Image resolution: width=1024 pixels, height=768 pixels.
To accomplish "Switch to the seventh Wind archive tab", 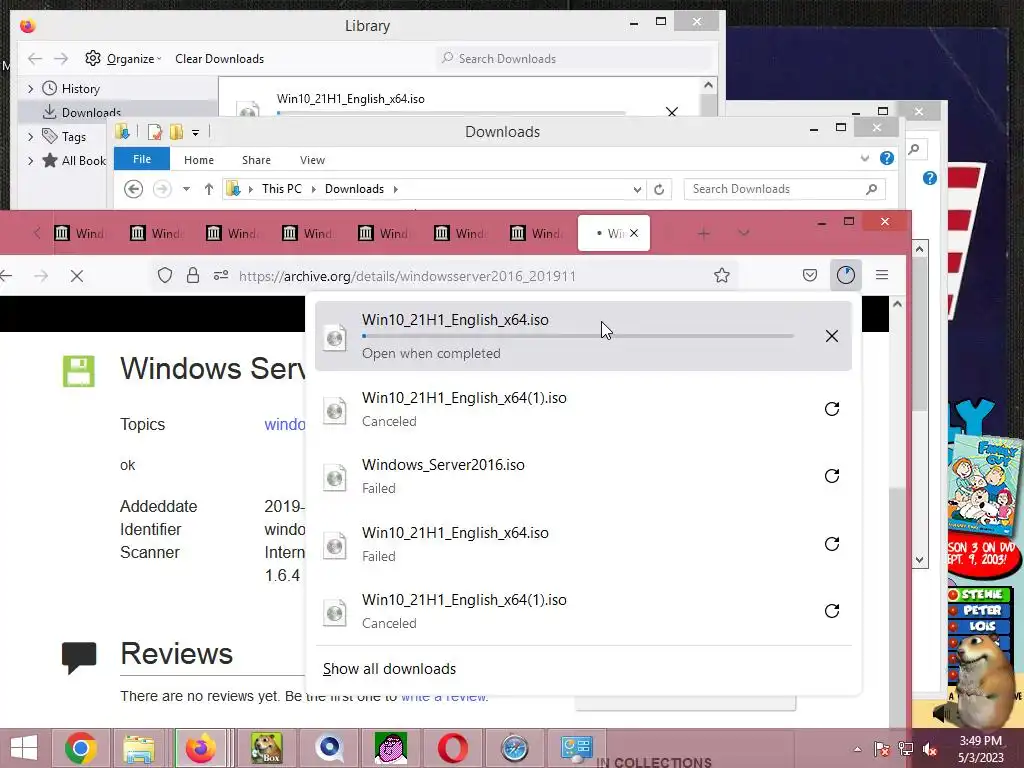I will 535,233.
